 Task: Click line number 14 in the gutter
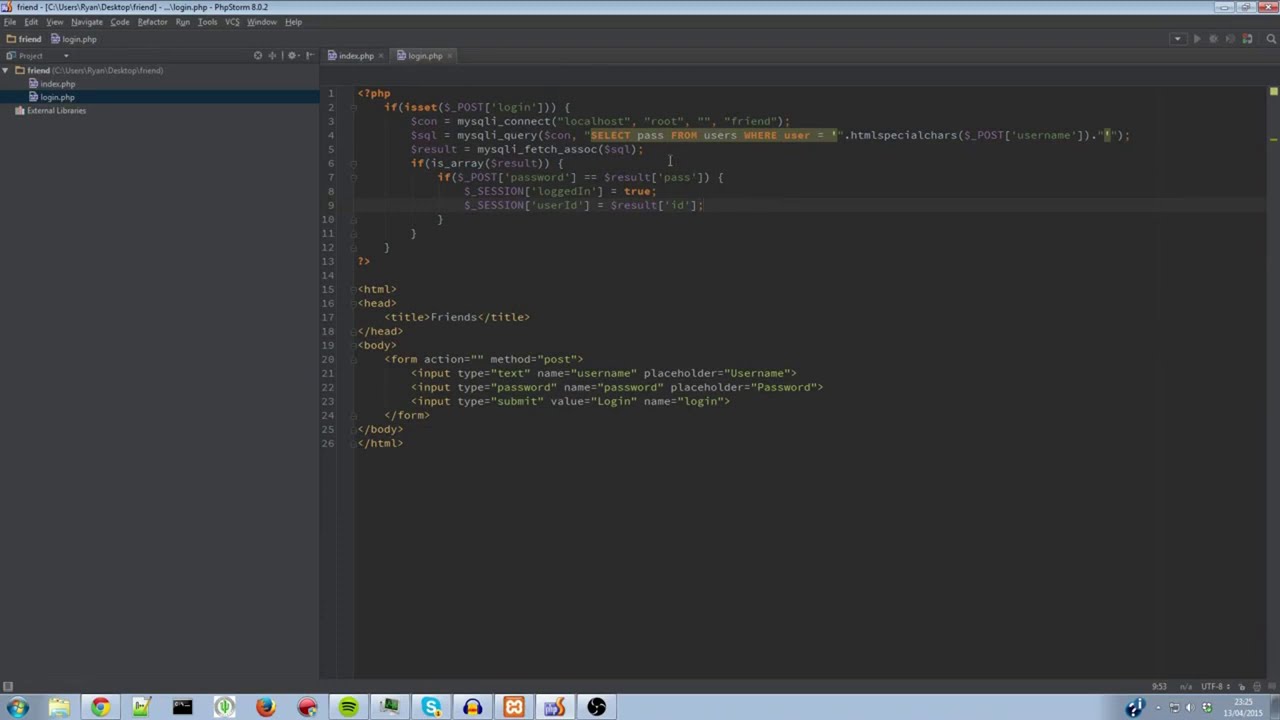328,275
